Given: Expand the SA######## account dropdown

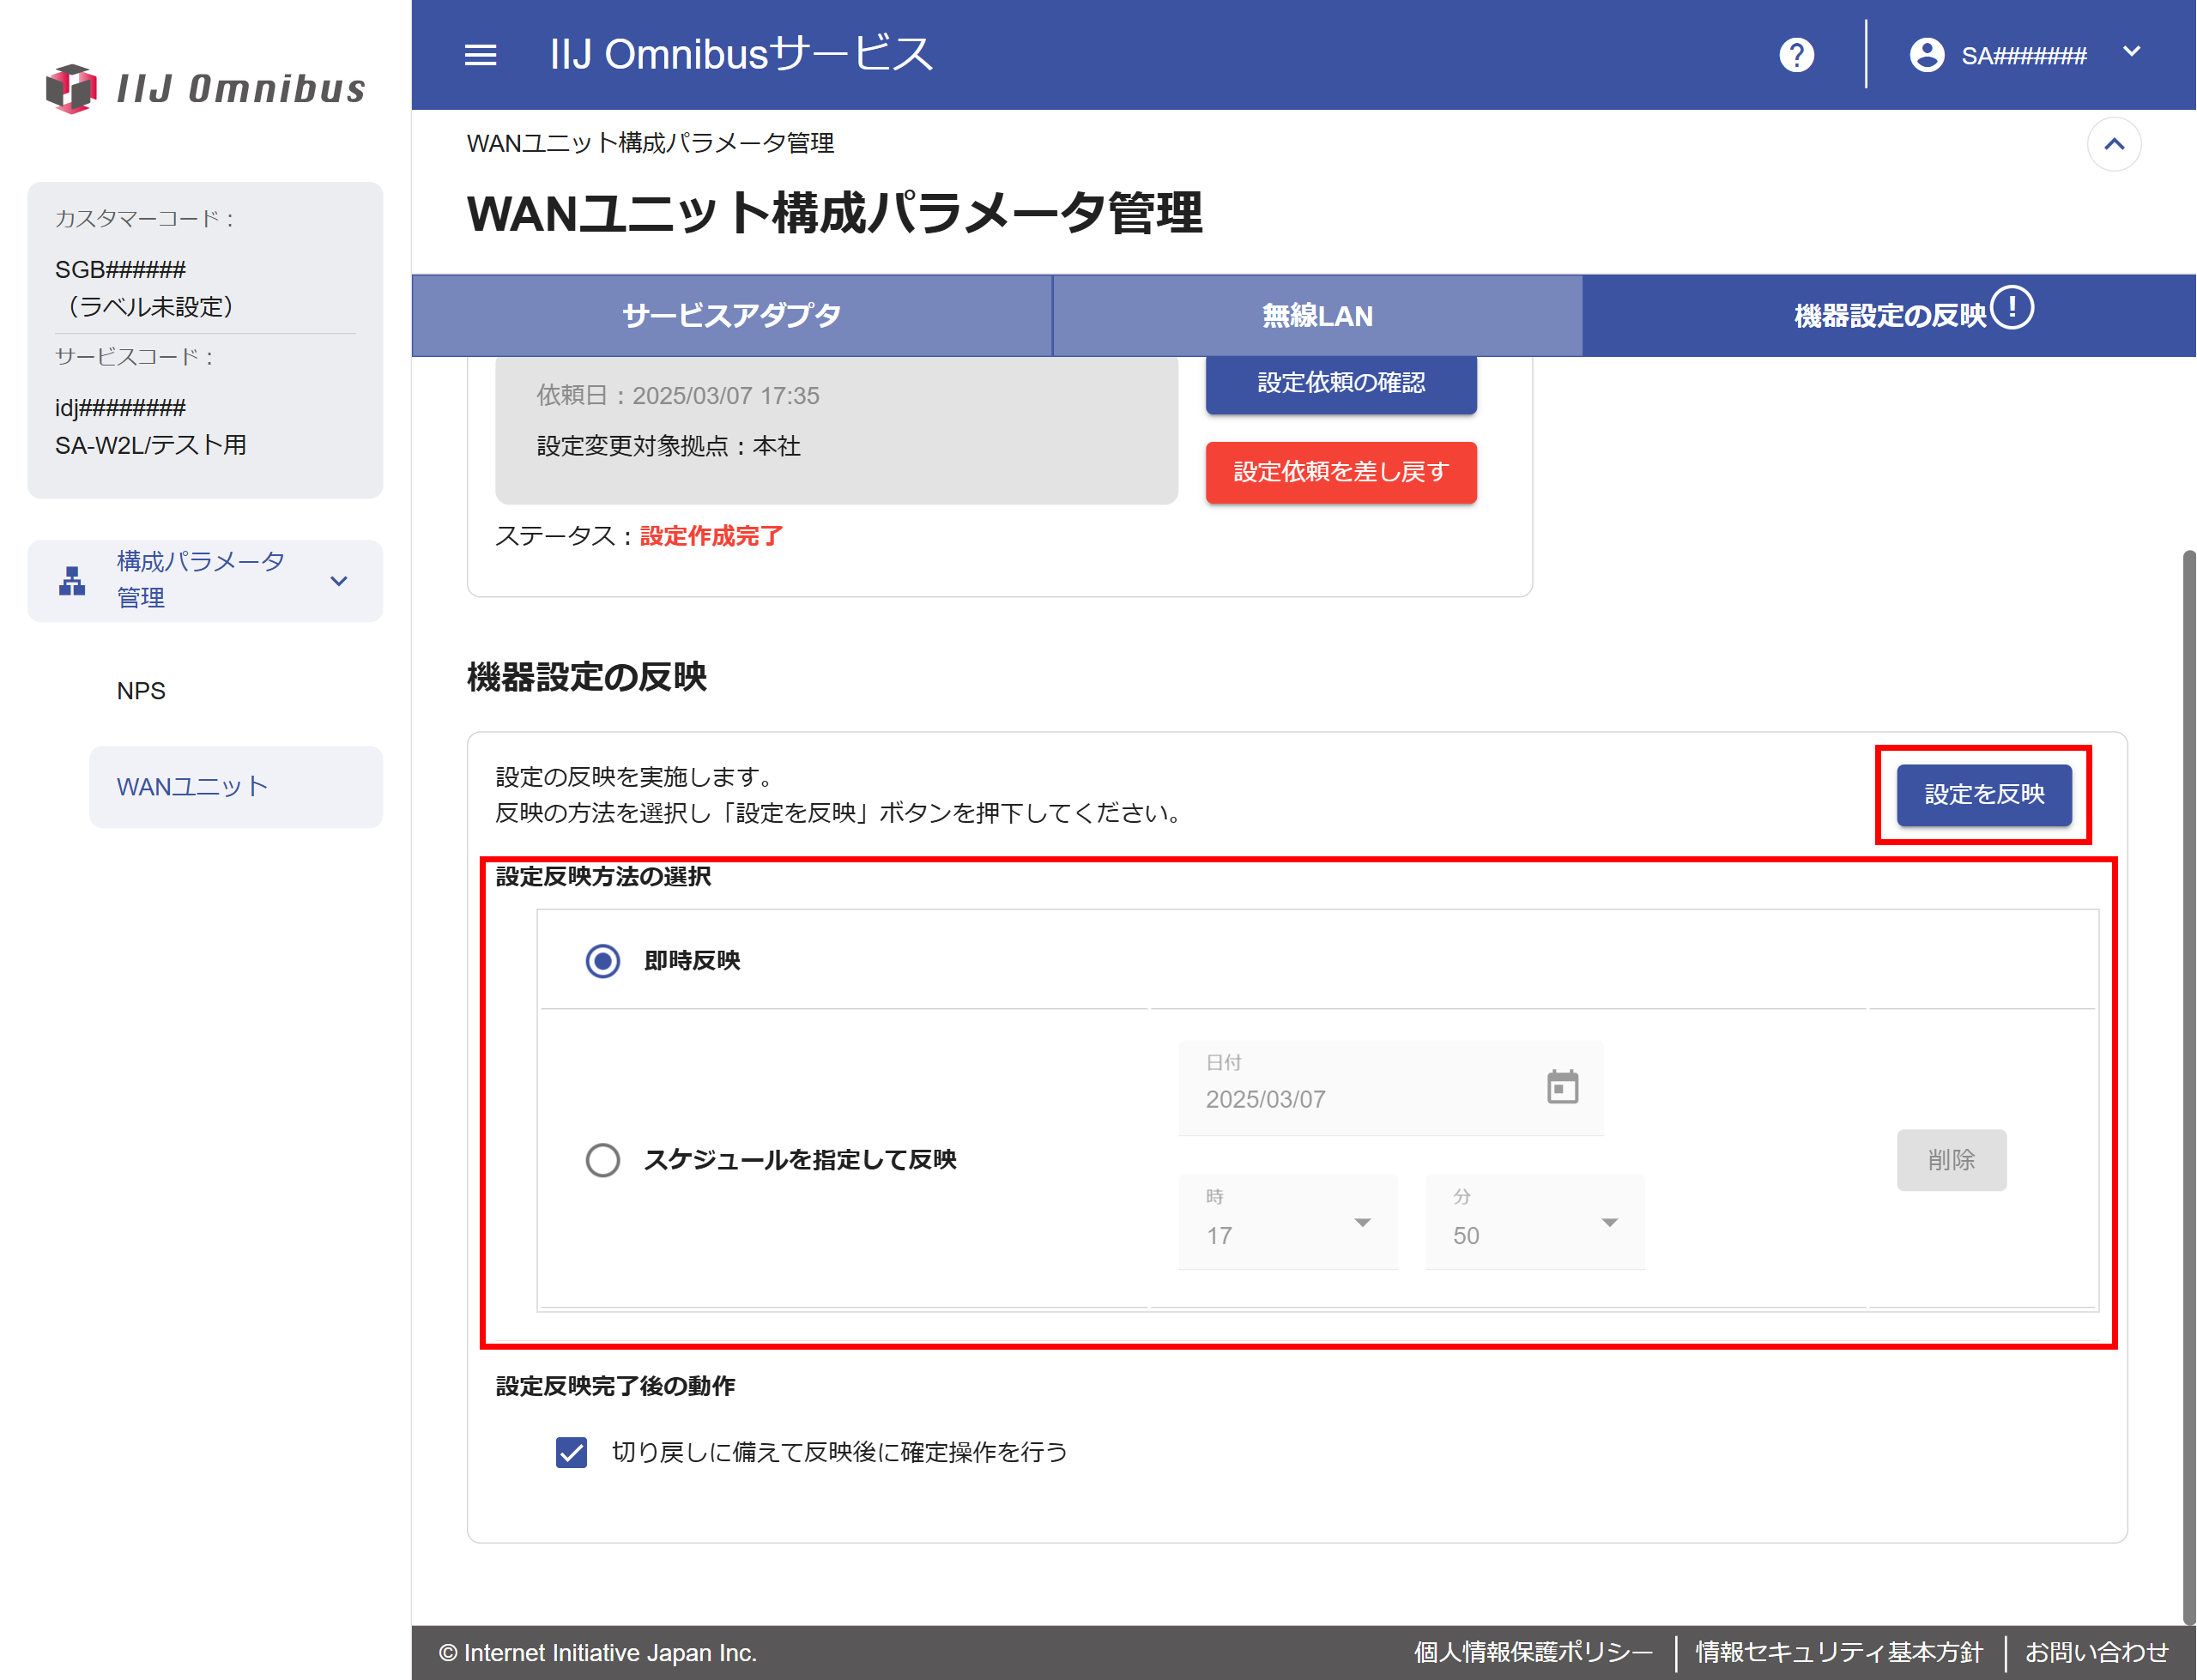Looking at the screenshot, I should click(x=2131, y=52).
